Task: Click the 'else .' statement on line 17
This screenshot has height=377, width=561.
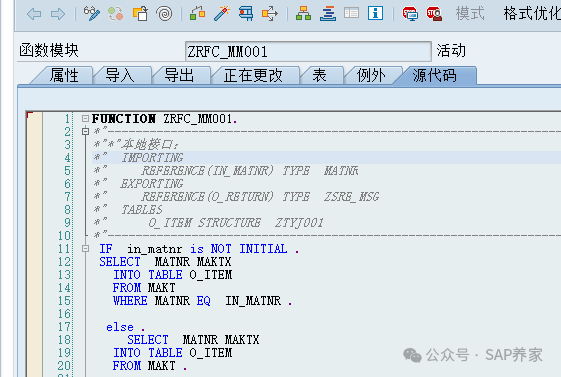Action: click(126, 327)
